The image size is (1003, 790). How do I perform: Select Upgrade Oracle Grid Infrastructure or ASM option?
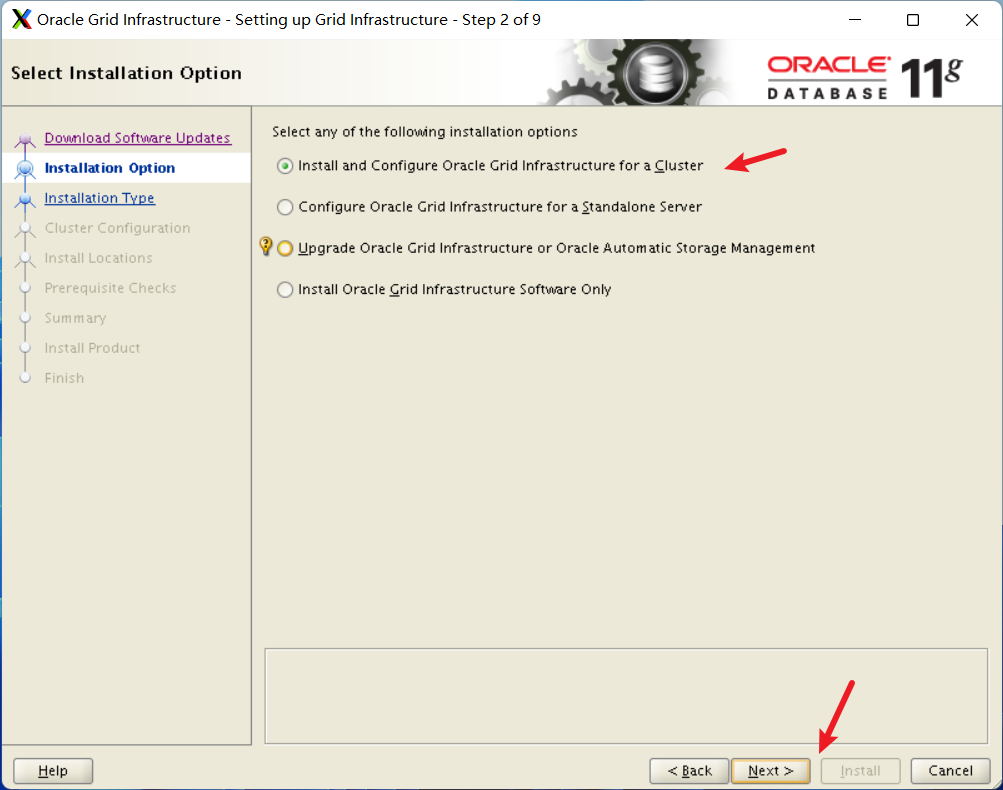coord(285,248)
